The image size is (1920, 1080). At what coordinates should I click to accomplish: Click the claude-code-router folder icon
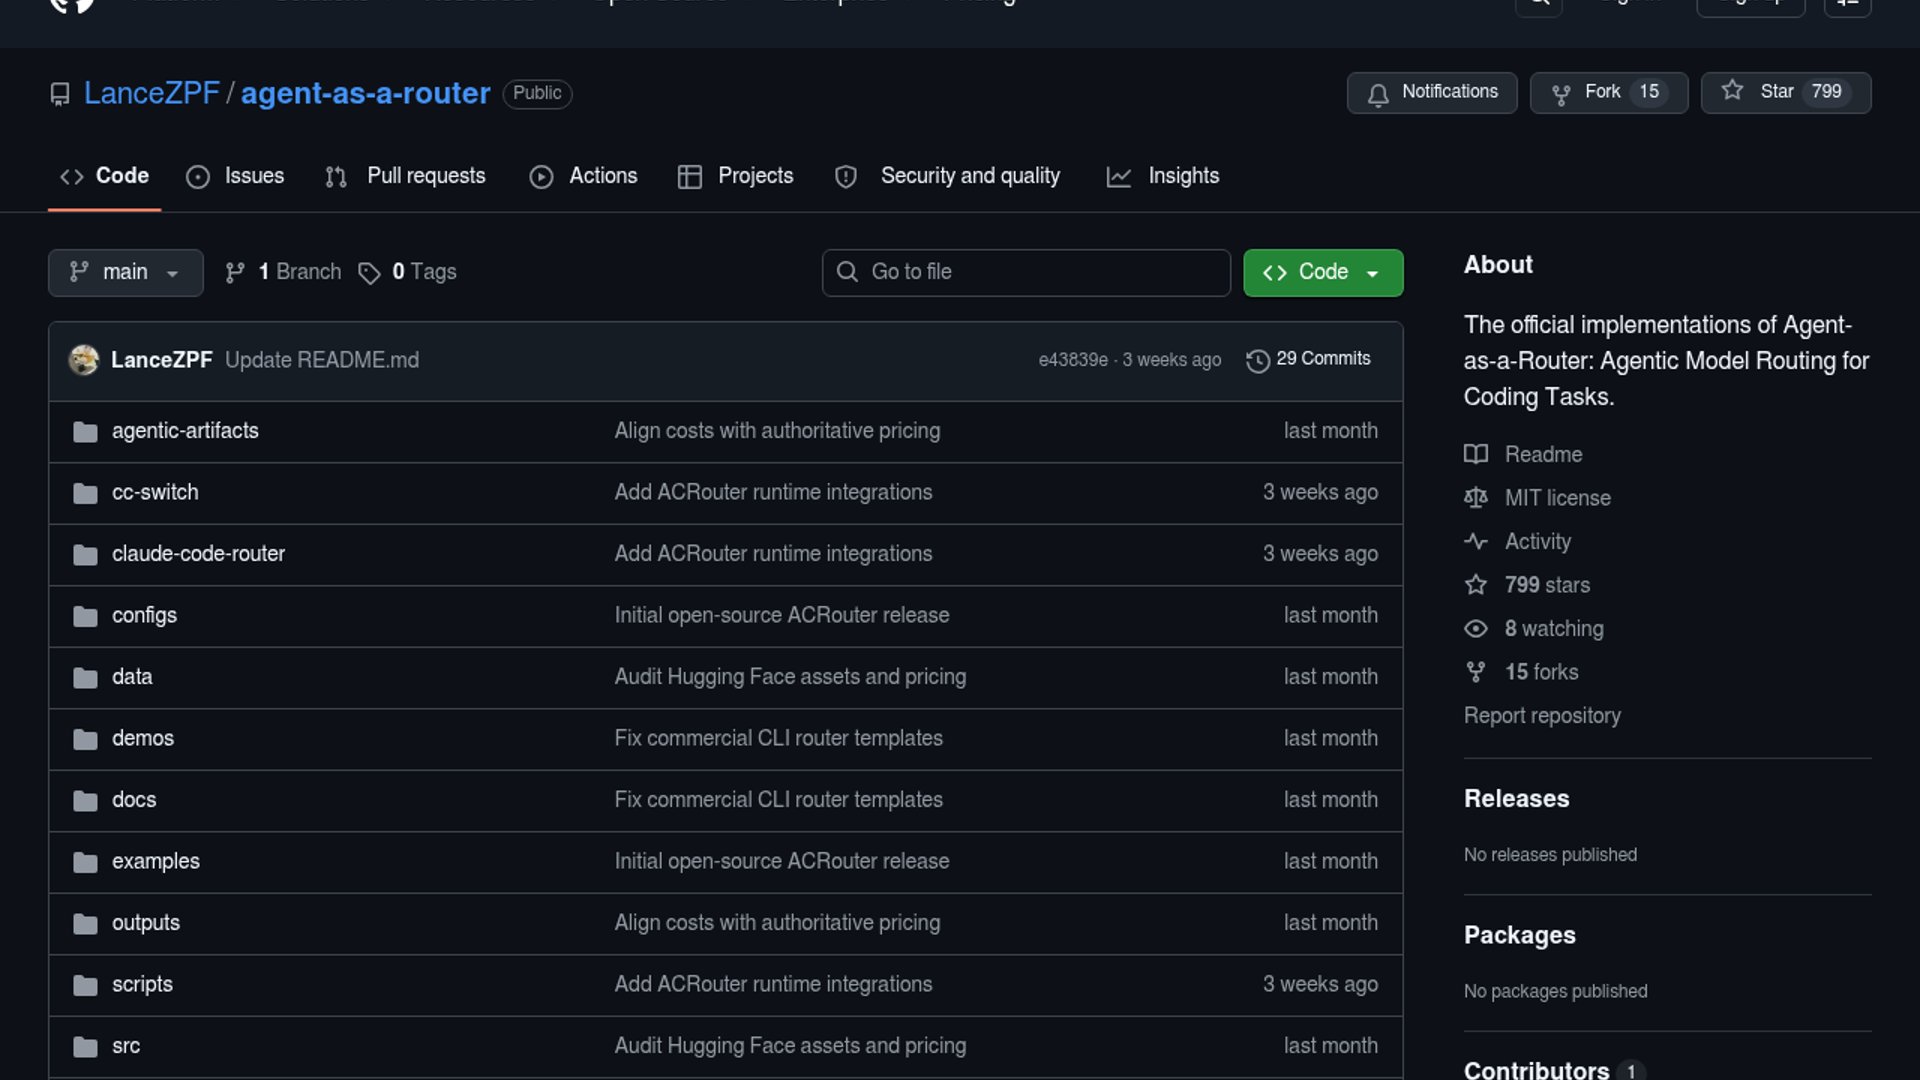pos(85,555)
